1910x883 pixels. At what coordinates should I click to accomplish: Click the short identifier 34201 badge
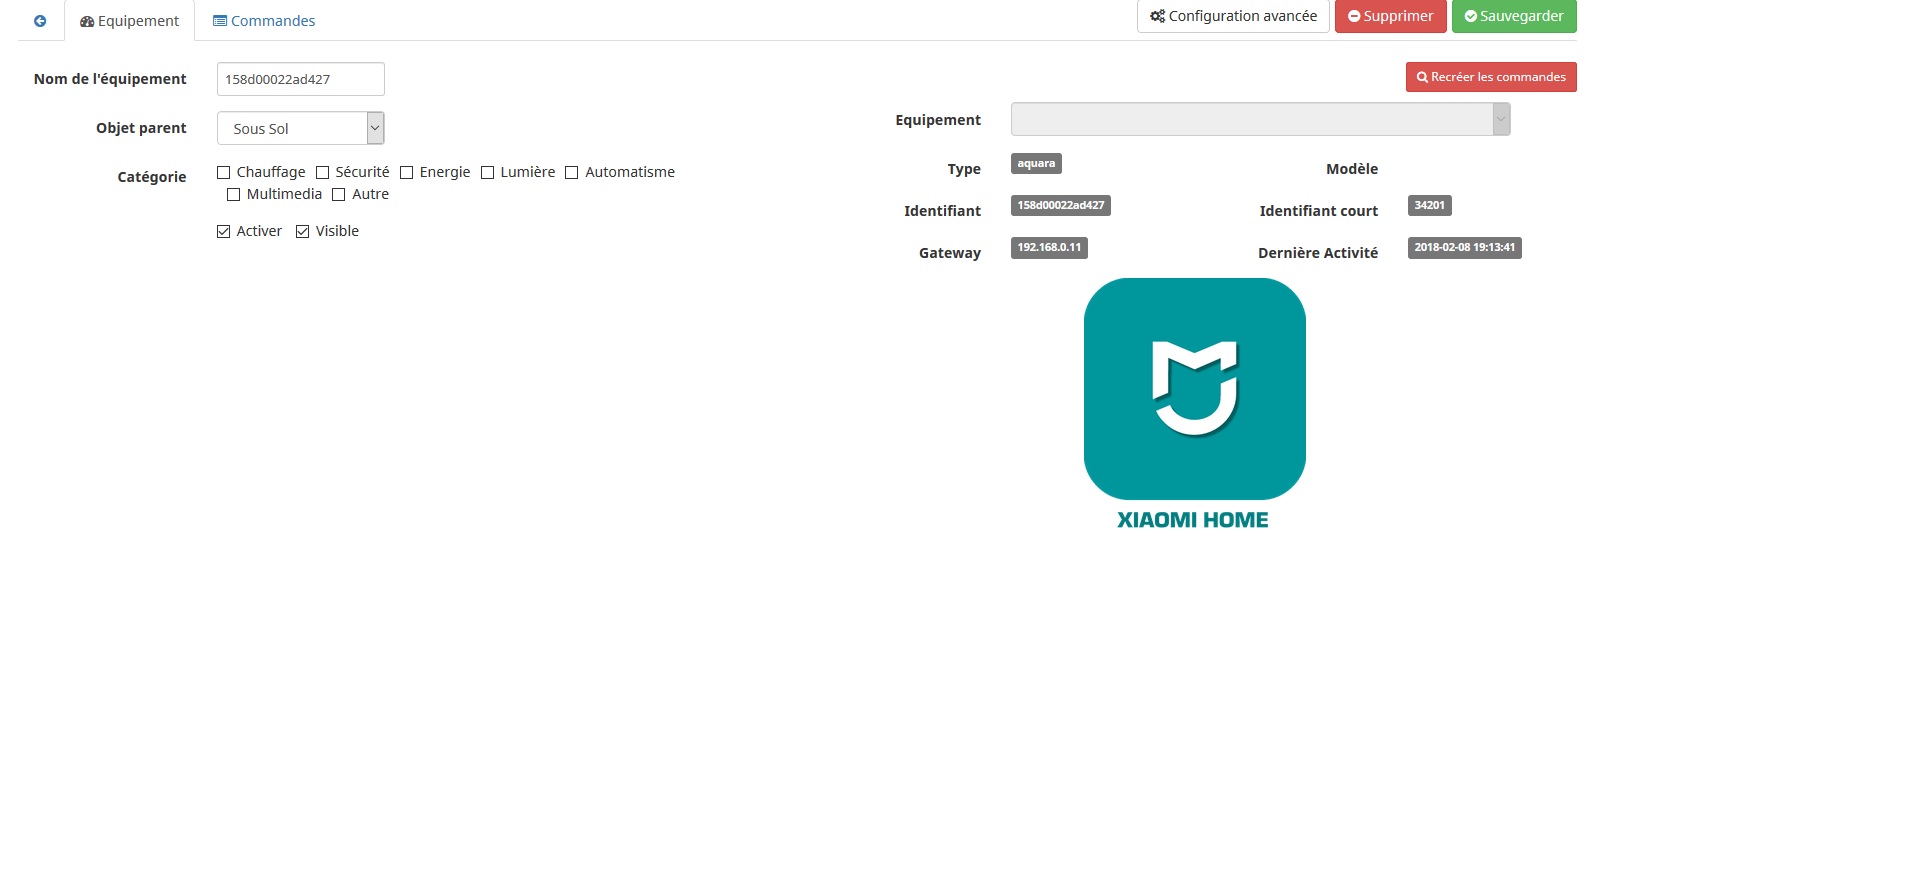point(1430,206)
